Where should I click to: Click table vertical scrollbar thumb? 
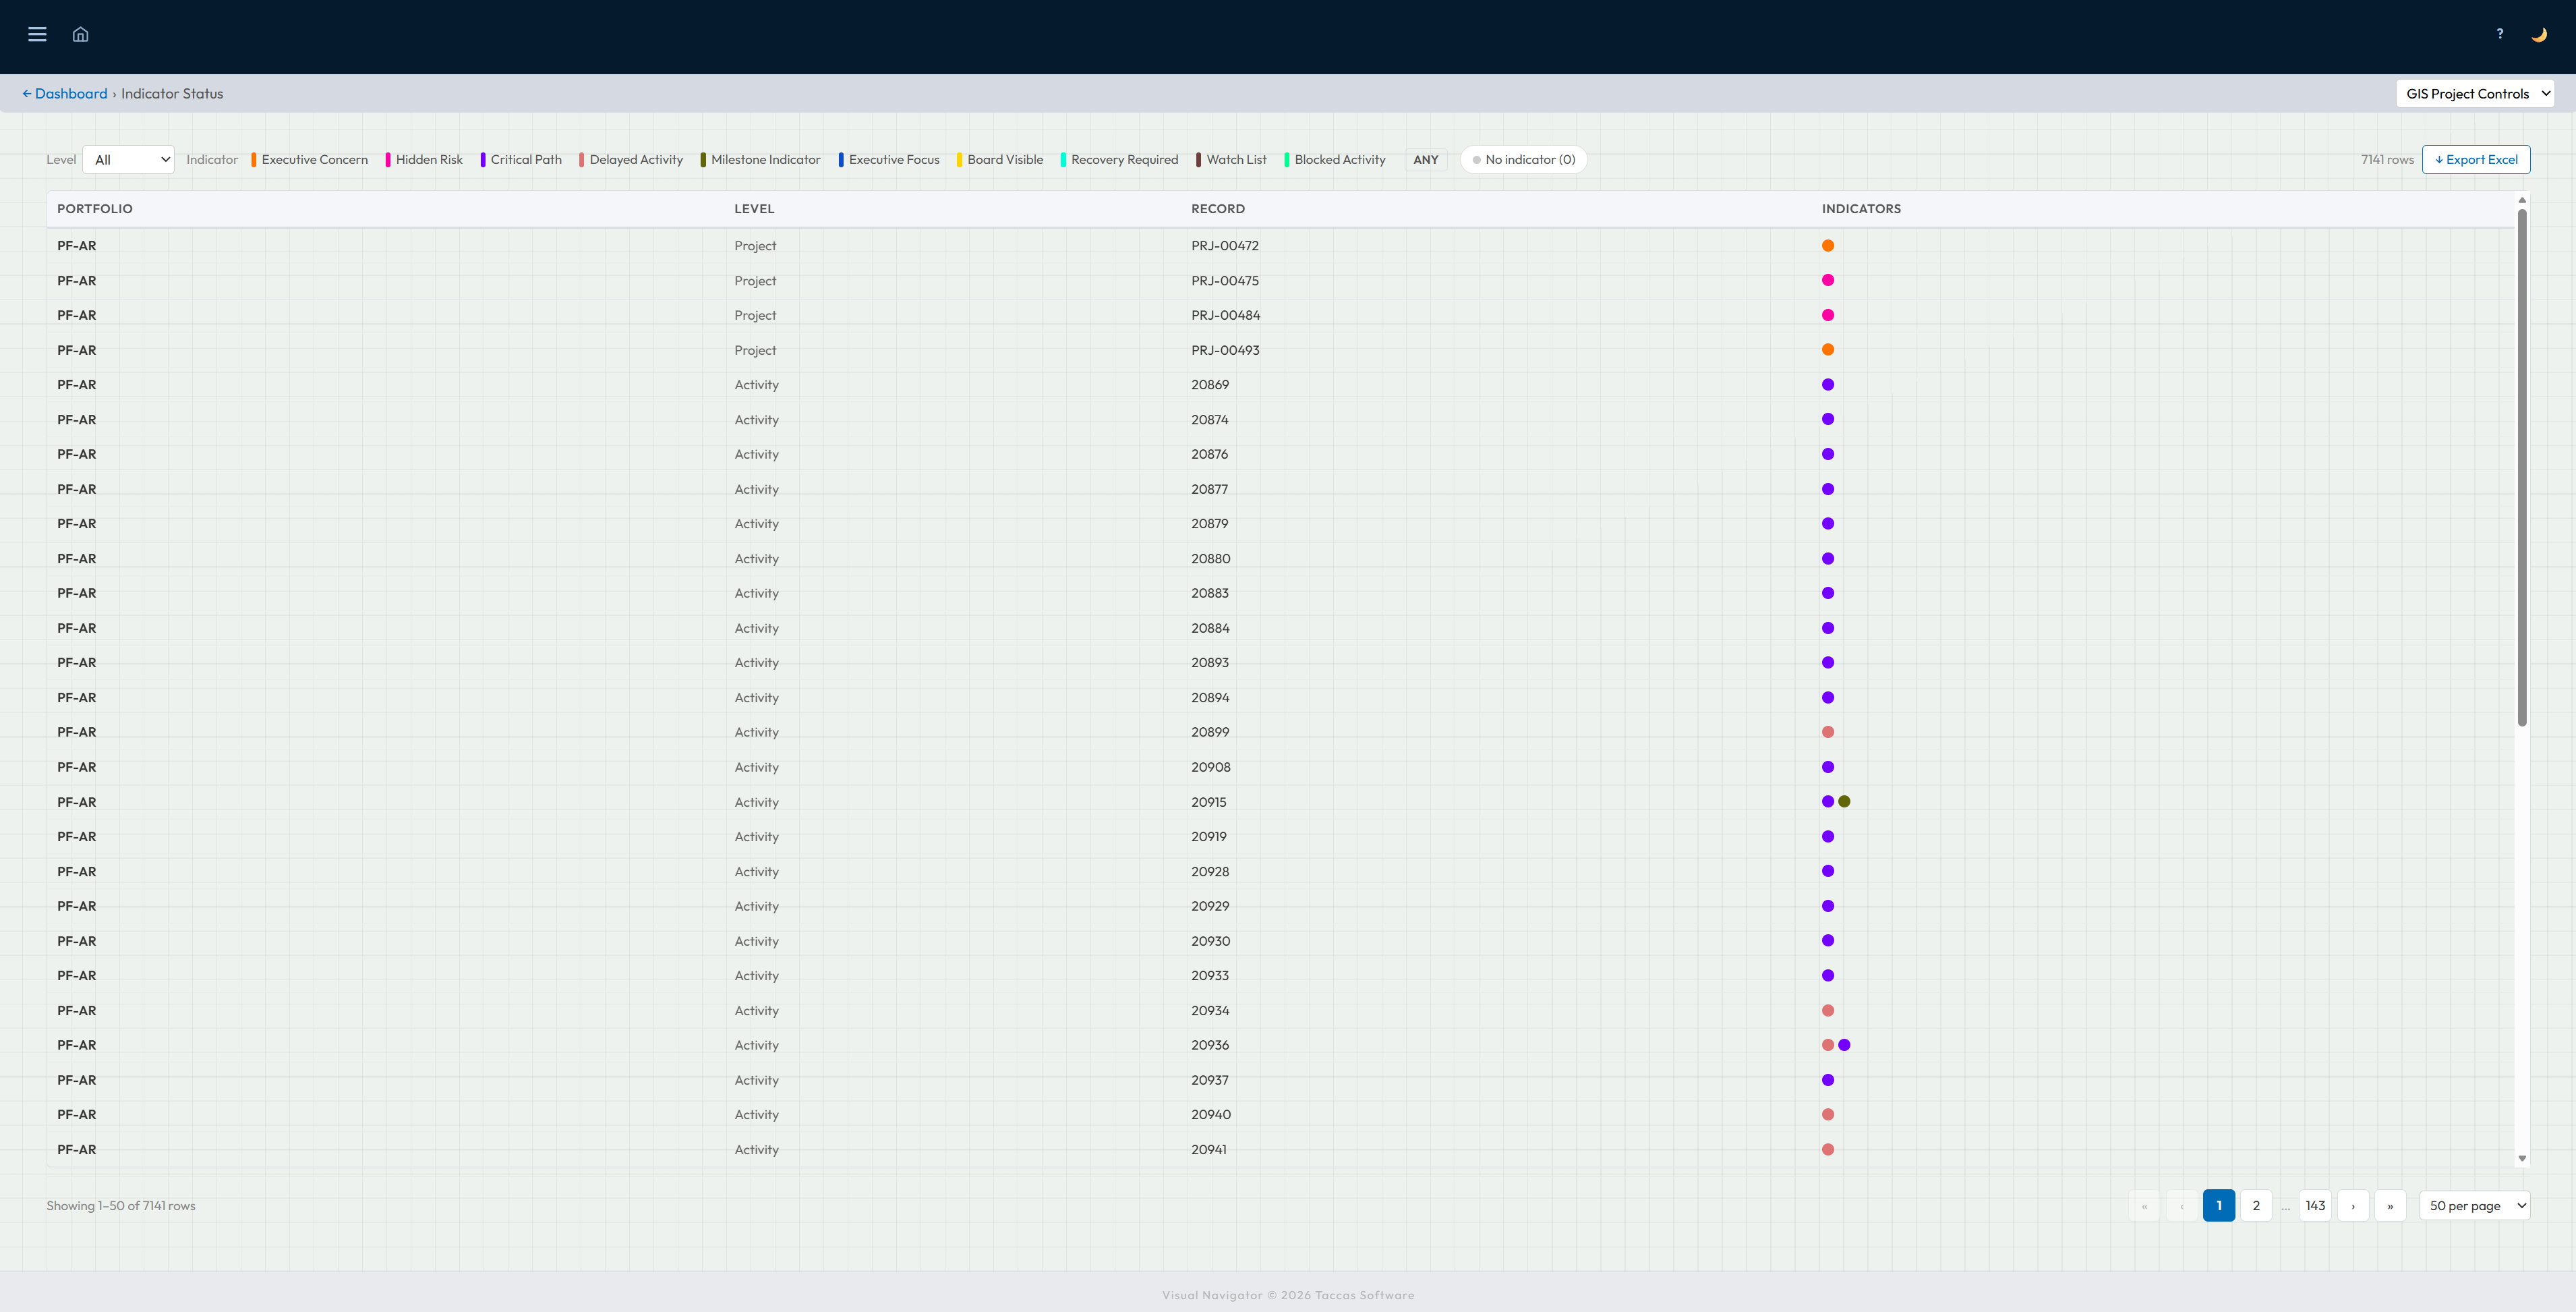click(x=2522, y=468)
